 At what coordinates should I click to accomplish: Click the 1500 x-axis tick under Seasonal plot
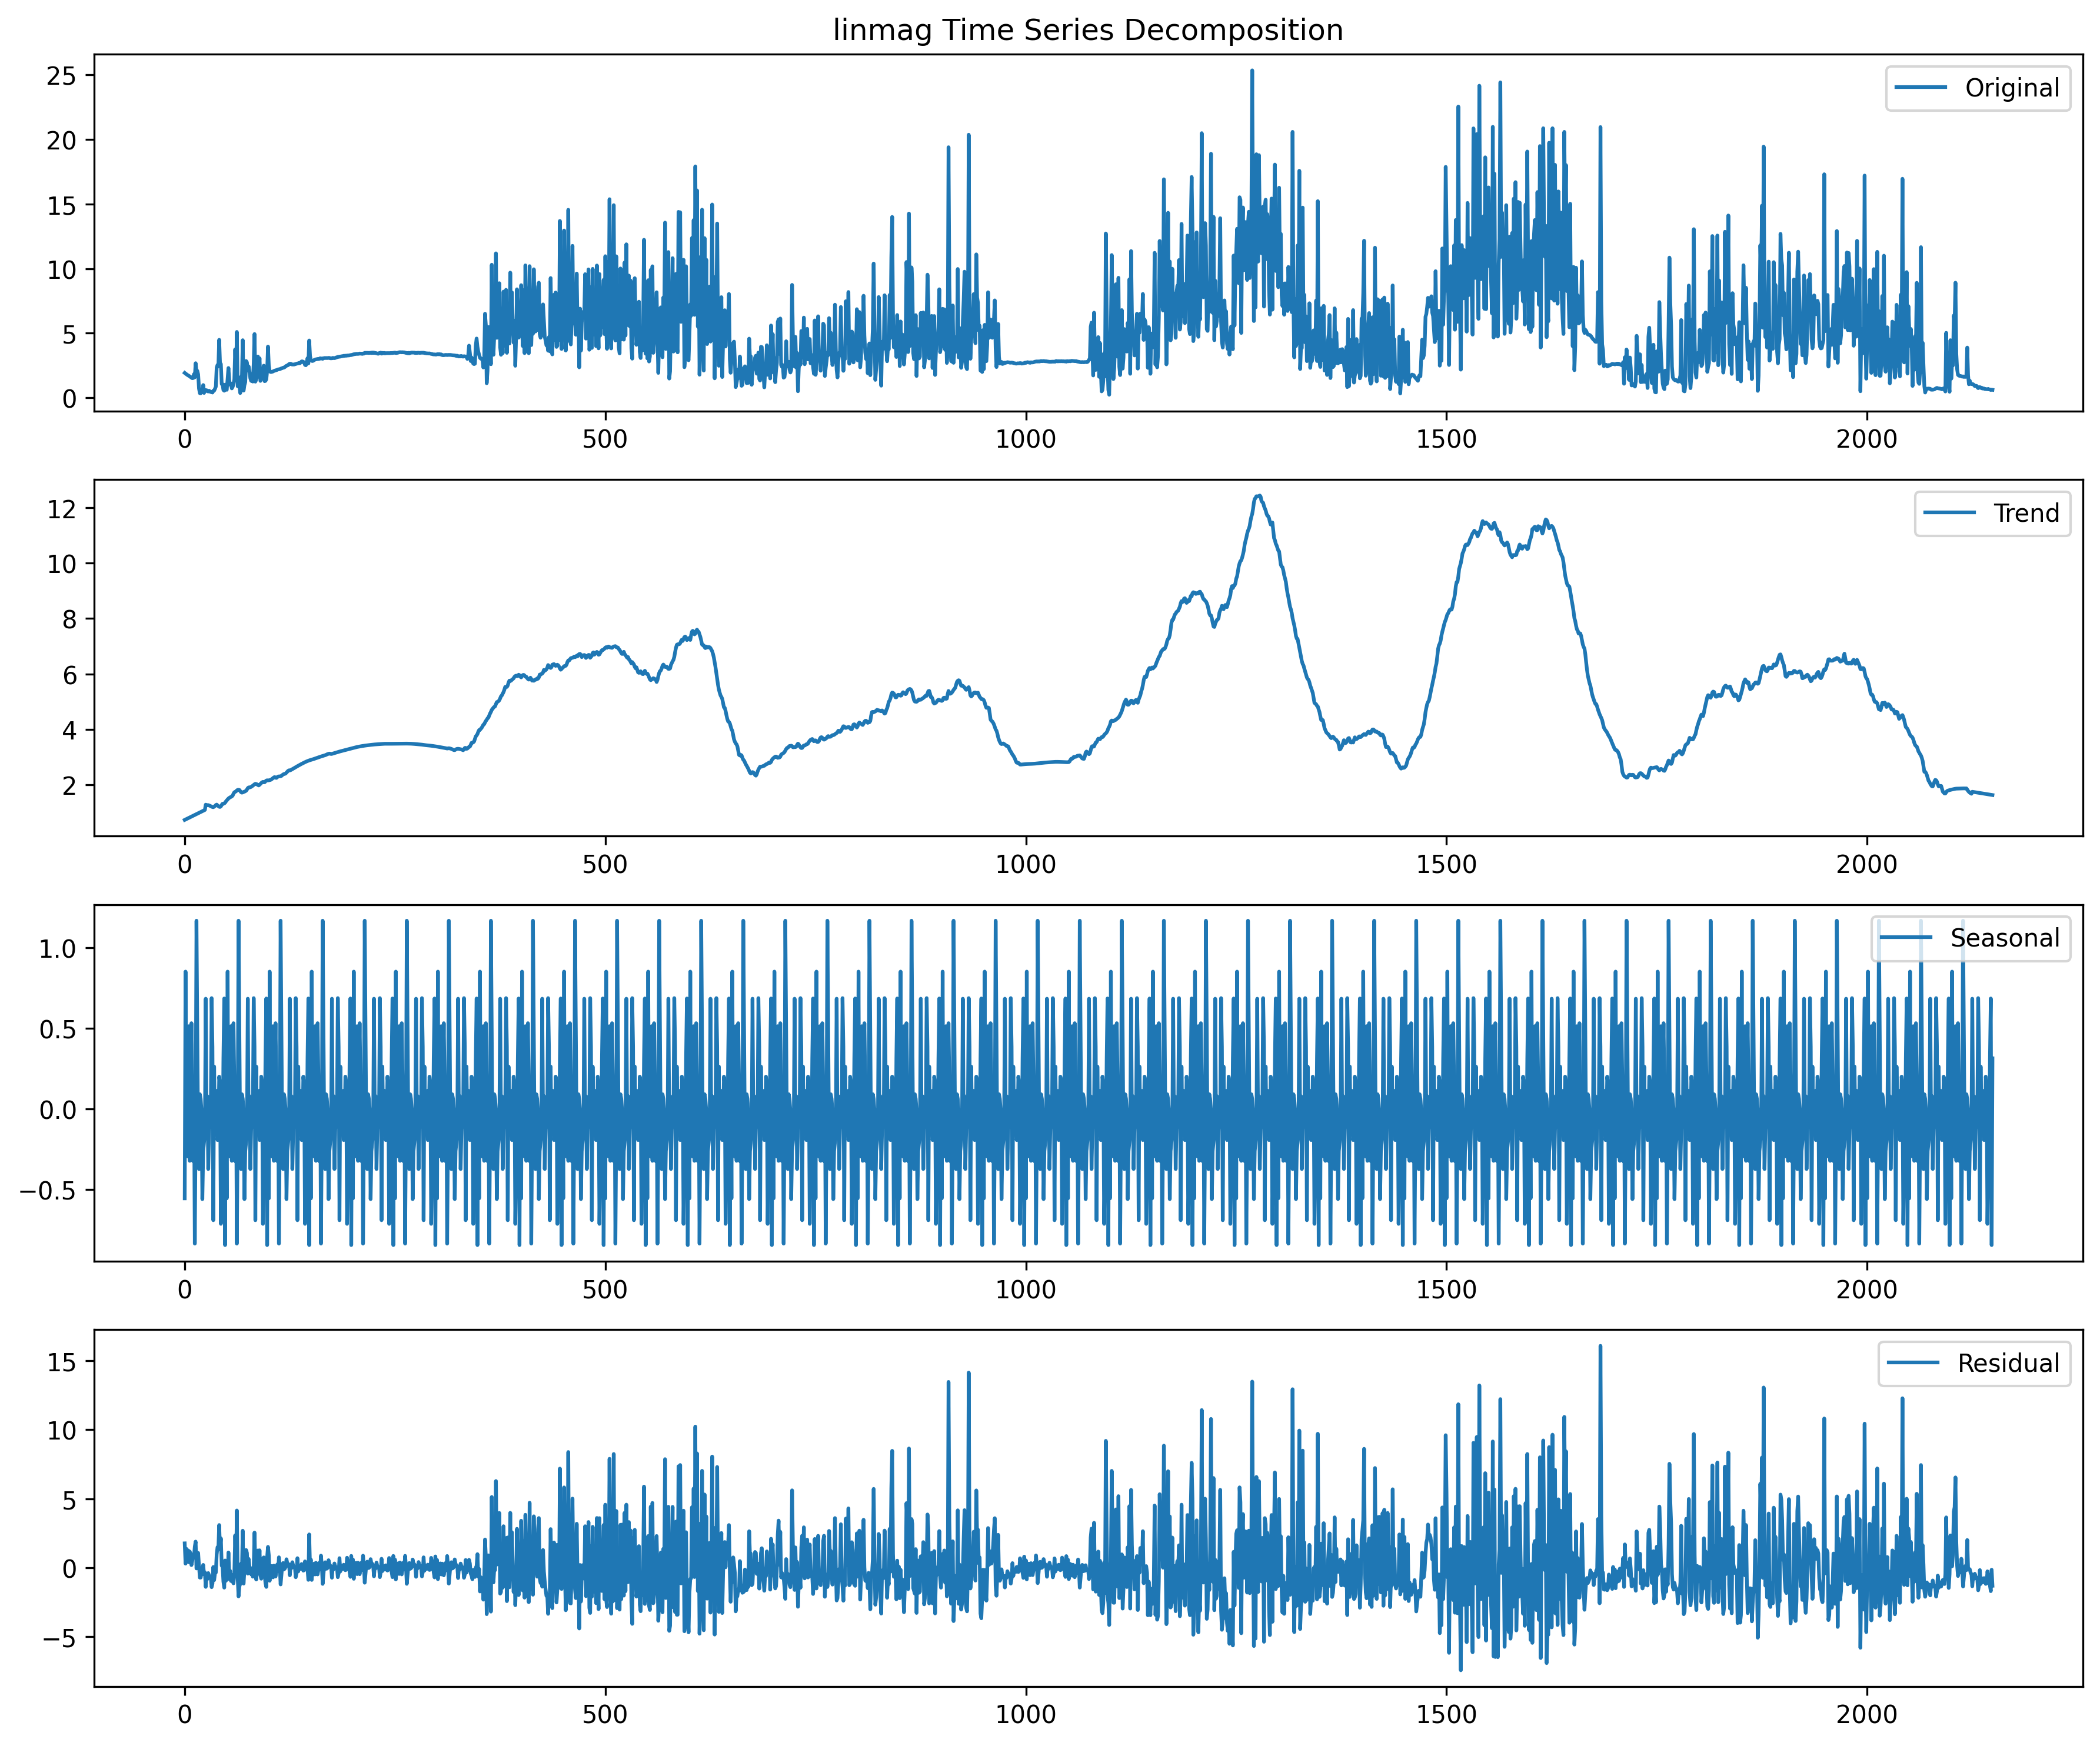coord(1446,1289)
